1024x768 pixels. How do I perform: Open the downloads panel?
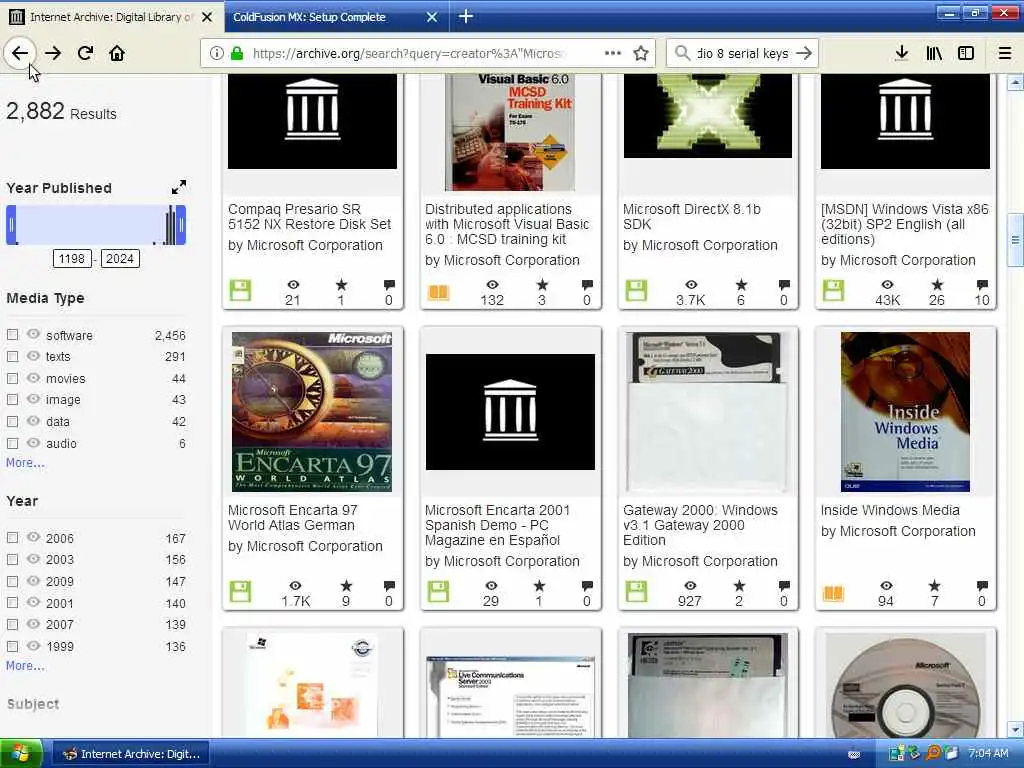[x=901, y=53]
